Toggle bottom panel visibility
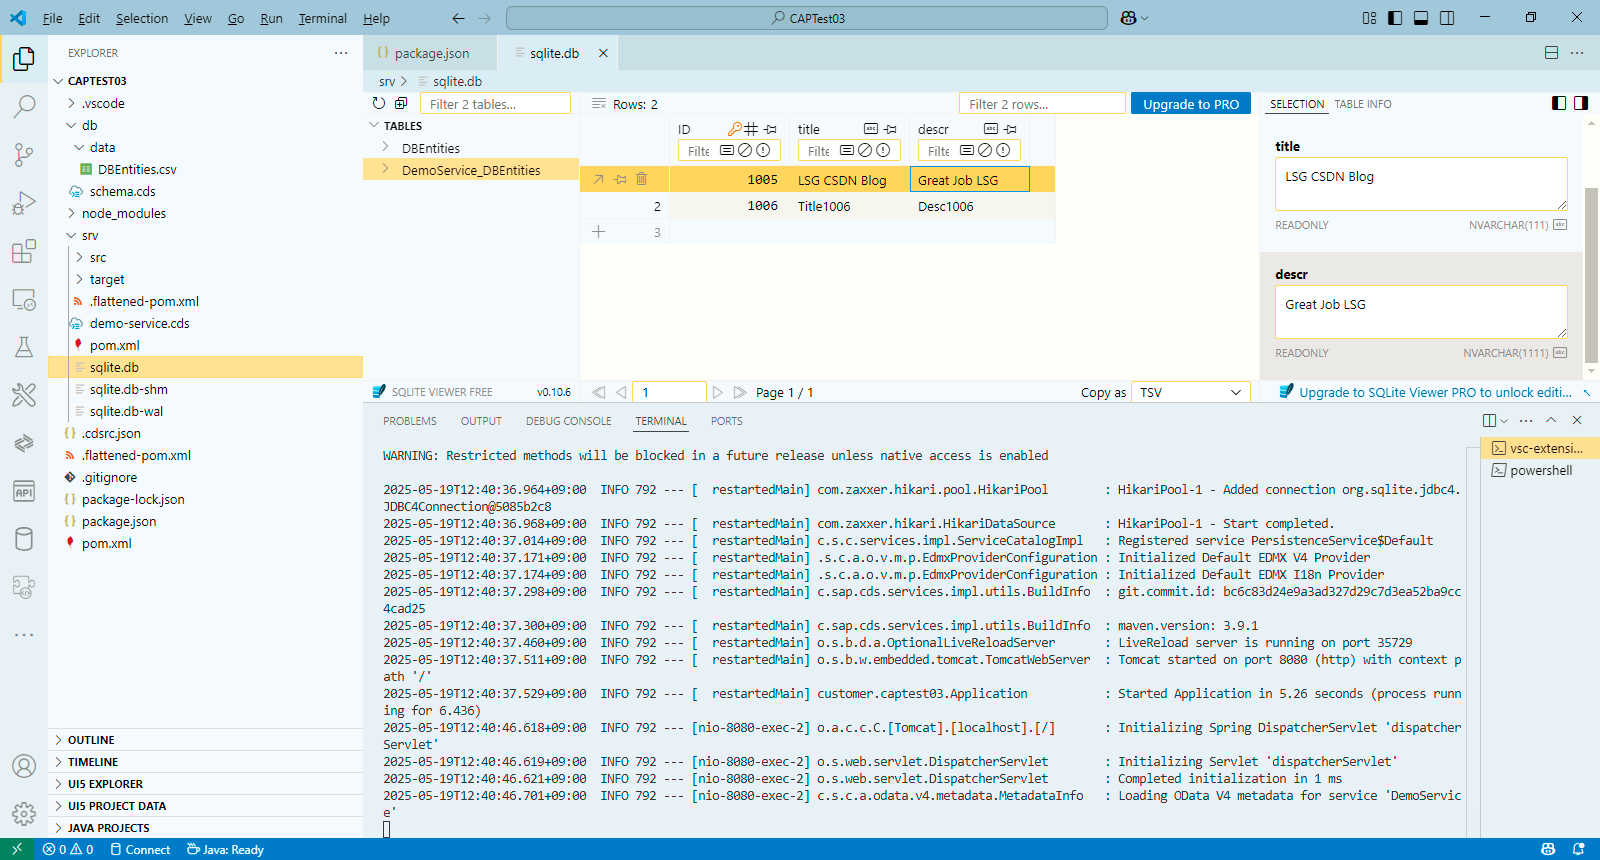1600x860 pixels. point(1421,18)
